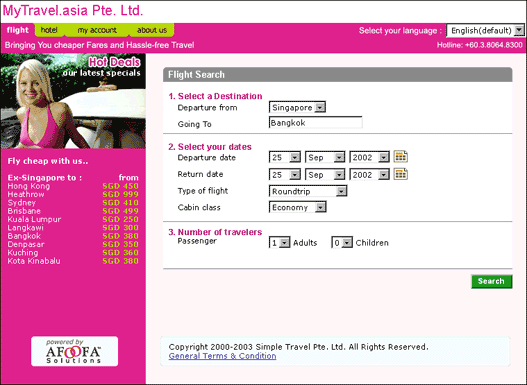
Task: Open the departure date calendar icon
Action: pos(401,157)
